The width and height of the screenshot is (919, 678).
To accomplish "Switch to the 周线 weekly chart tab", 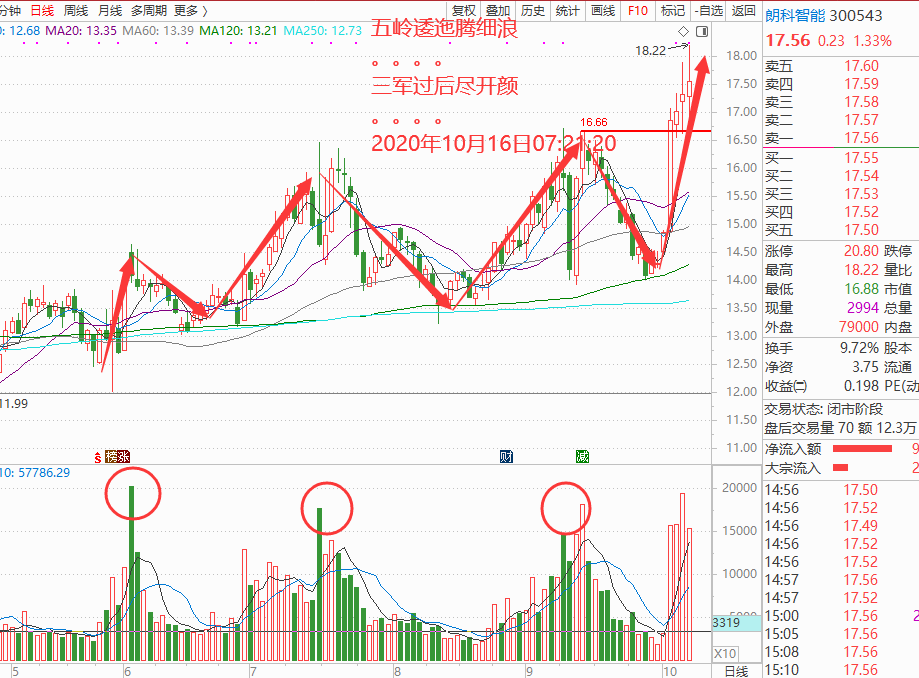I will coord(76,11).
